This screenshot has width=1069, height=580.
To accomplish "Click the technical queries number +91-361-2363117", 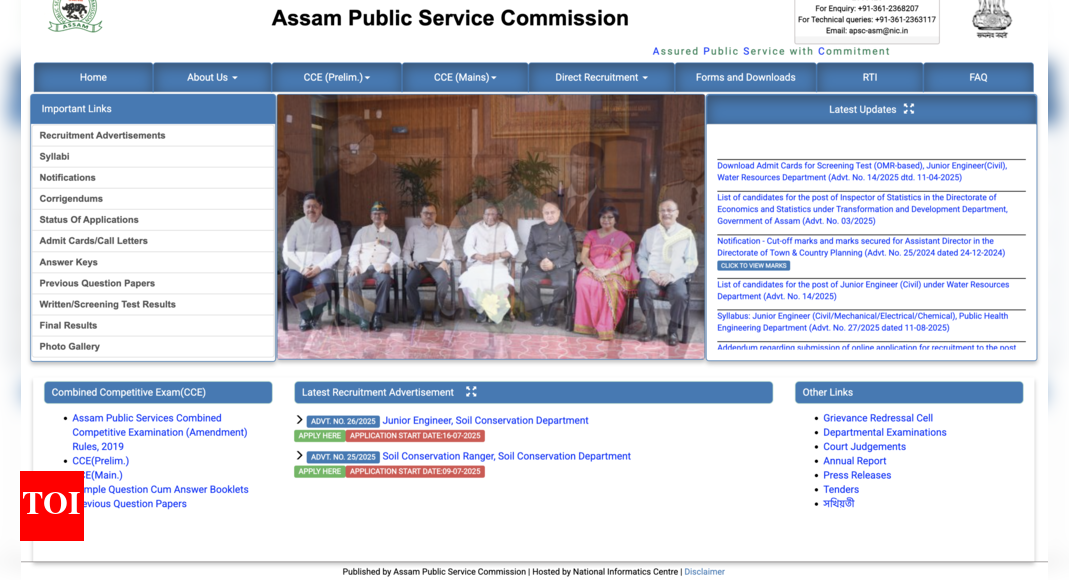I will tap(905, 20).
